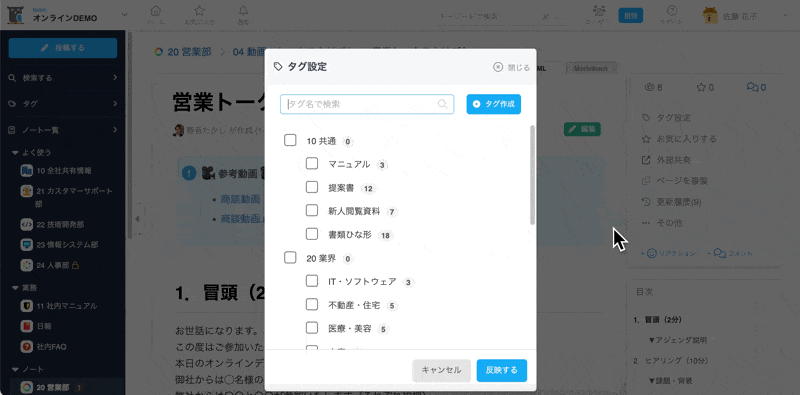Open 10 全社共有情報 note icon
This screenshot has height=395, width=800.
(x=27, y=170)
